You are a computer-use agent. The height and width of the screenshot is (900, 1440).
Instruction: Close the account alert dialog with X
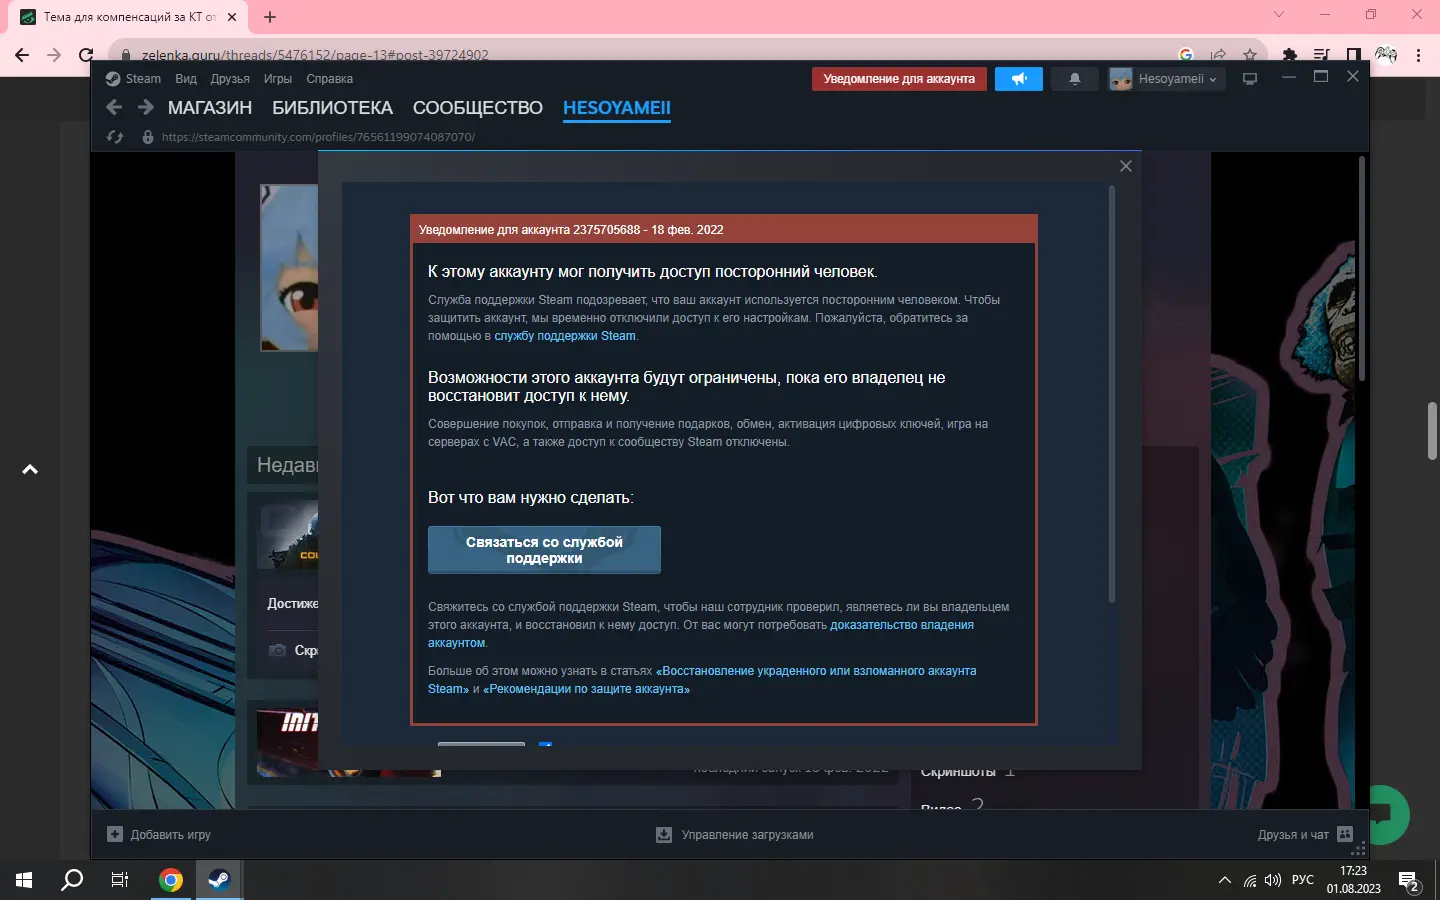coord(1126,166)
